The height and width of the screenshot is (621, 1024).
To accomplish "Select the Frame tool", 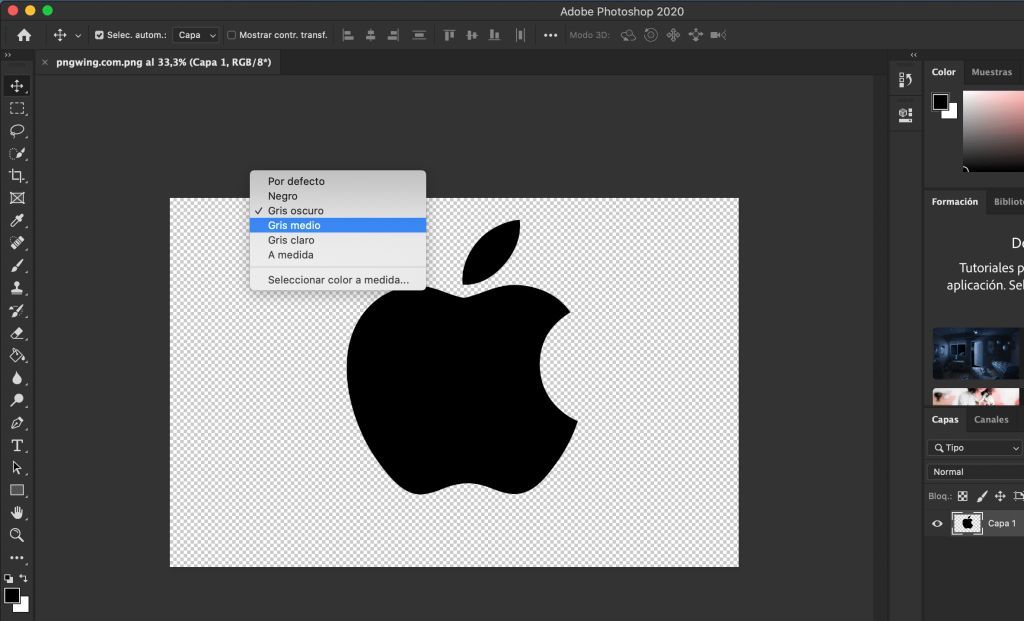I will [x=17, y=198].
